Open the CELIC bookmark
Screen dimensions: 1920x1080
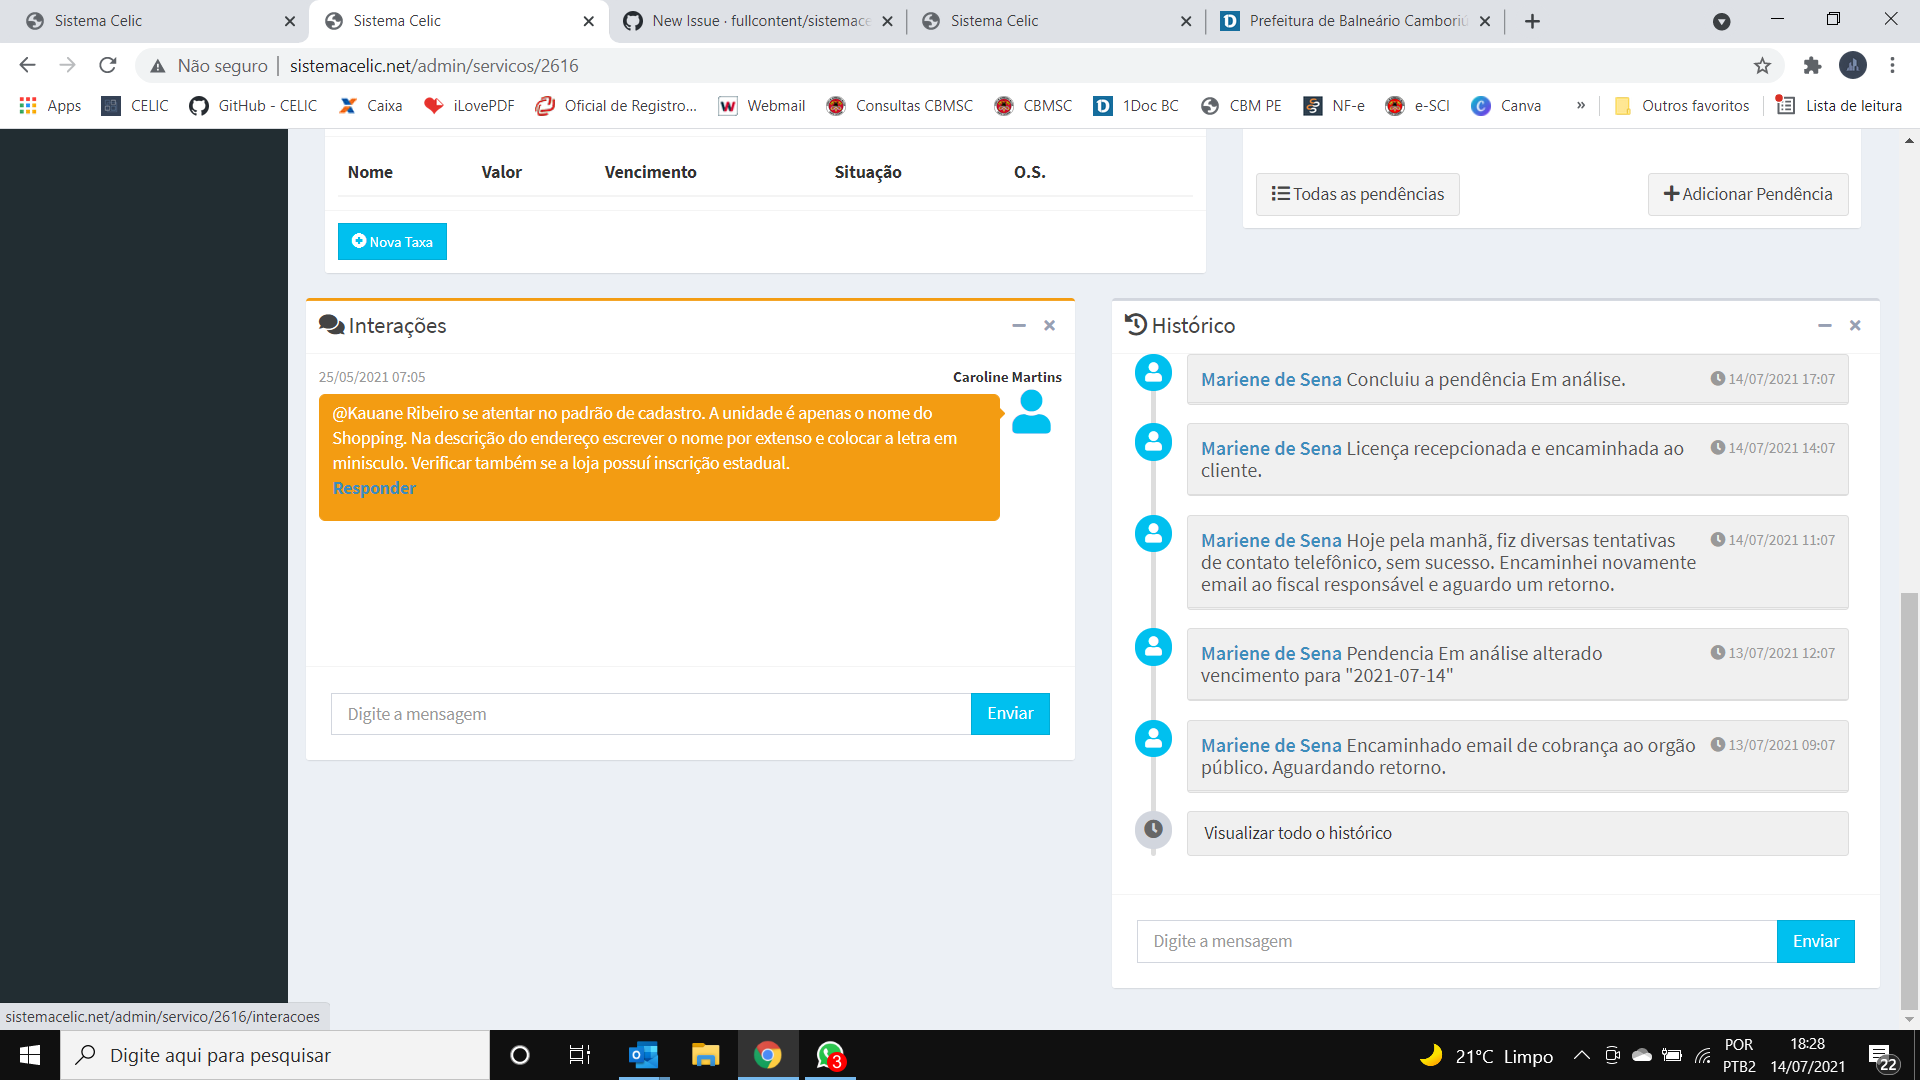point(135,106)
